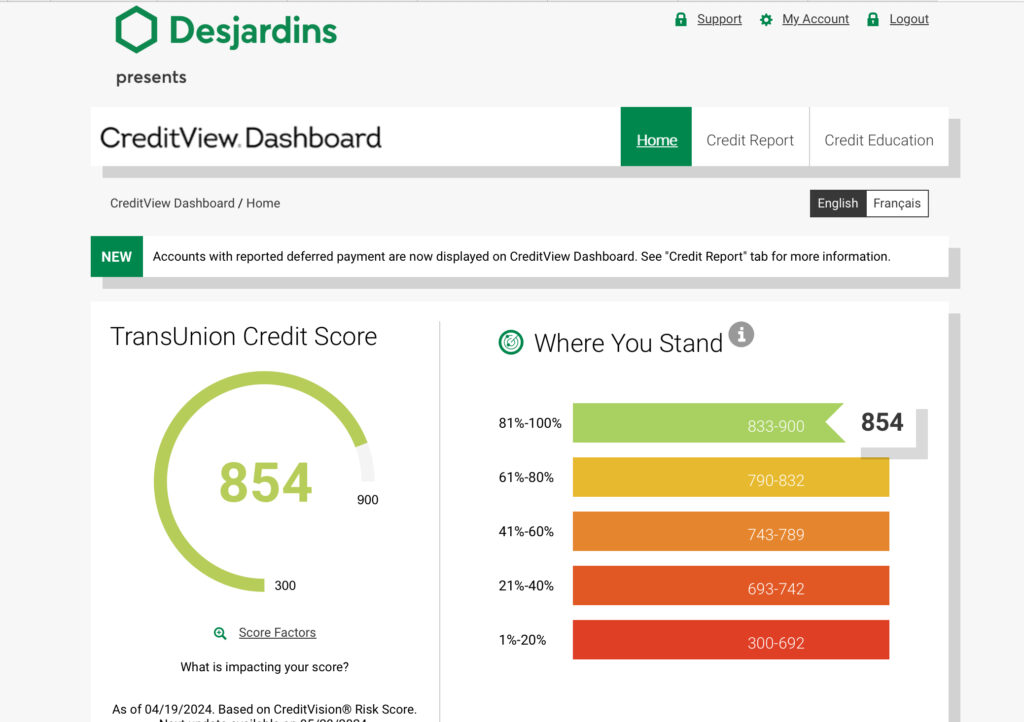
Task: Click the green 833-900 score range bar
Action: [x=700, y=424]
